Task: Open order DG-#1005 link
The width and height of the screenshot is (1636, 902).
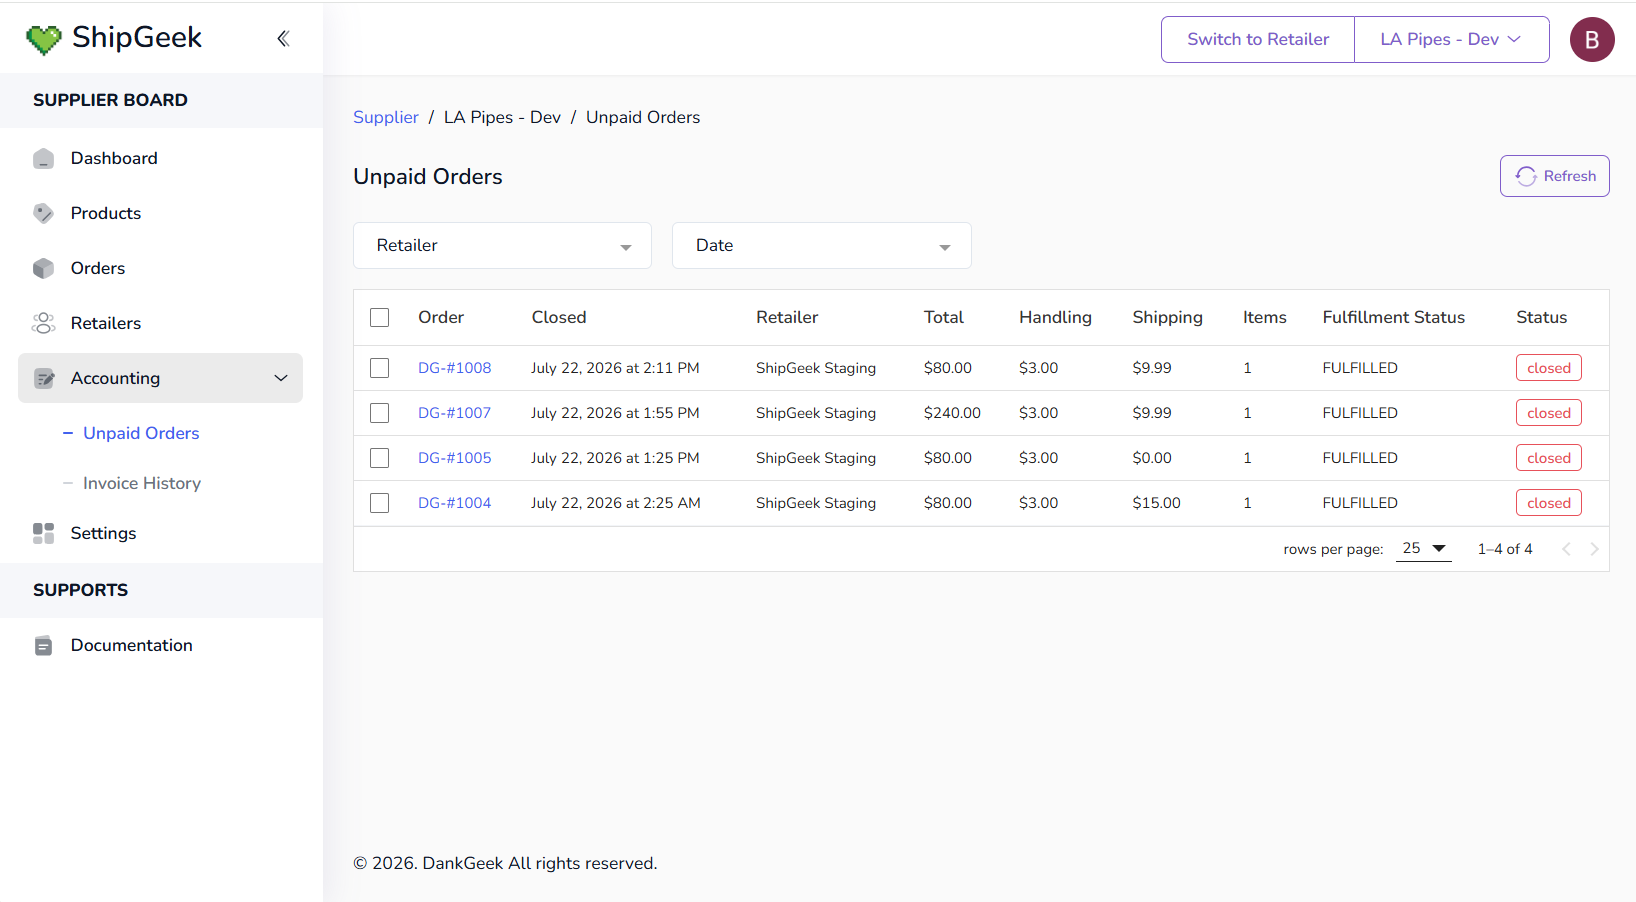Action: [455, 458]
